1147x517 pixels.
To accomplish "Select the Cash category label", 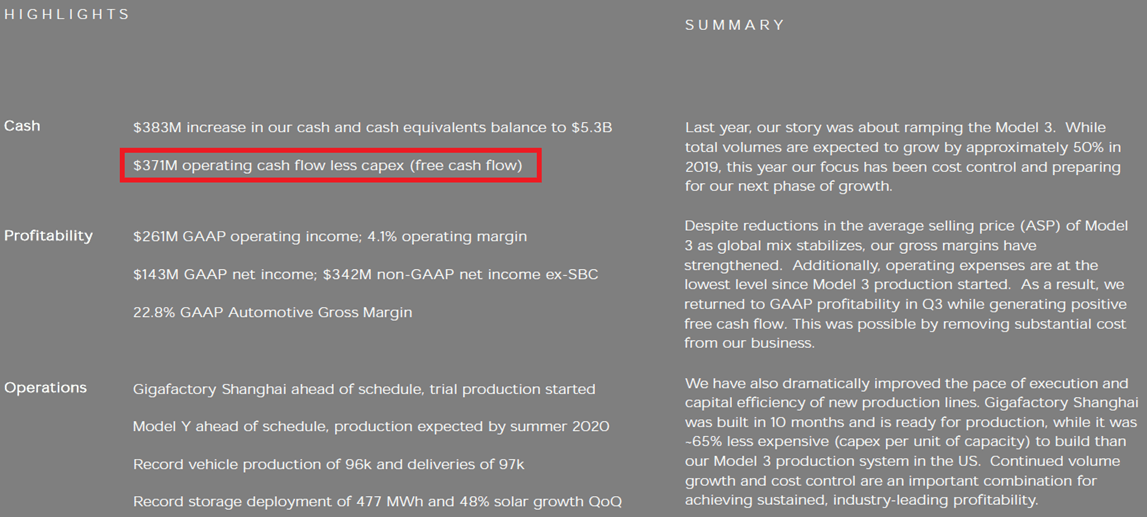I will tap(22, 126).
